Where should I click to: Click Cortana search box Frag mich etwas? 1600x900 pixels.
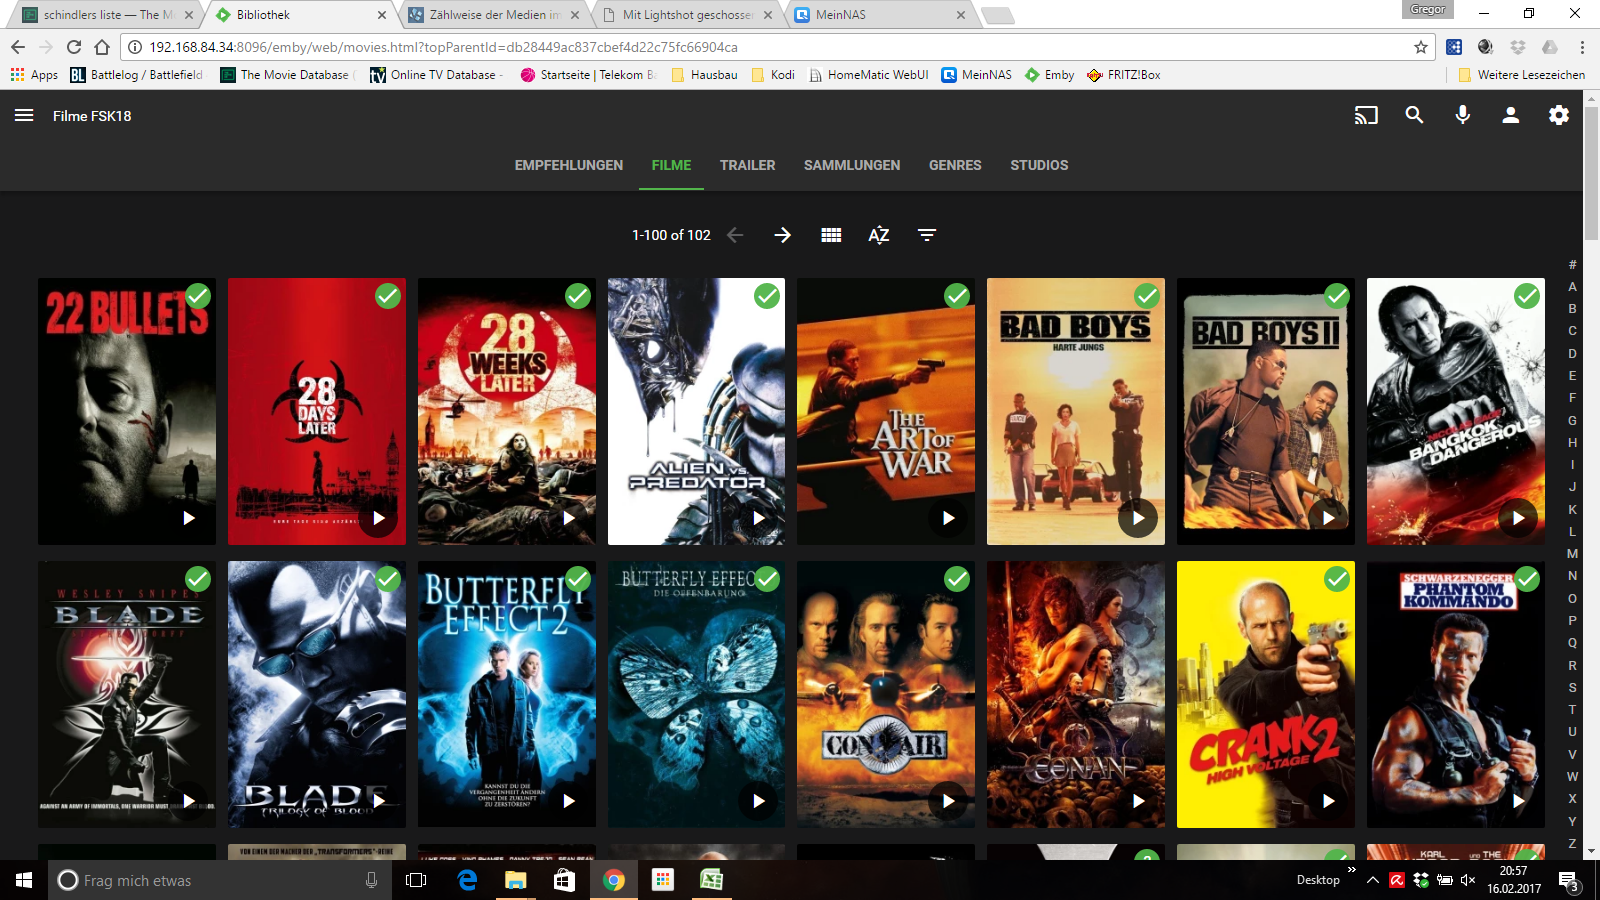(x=219, y=880)
